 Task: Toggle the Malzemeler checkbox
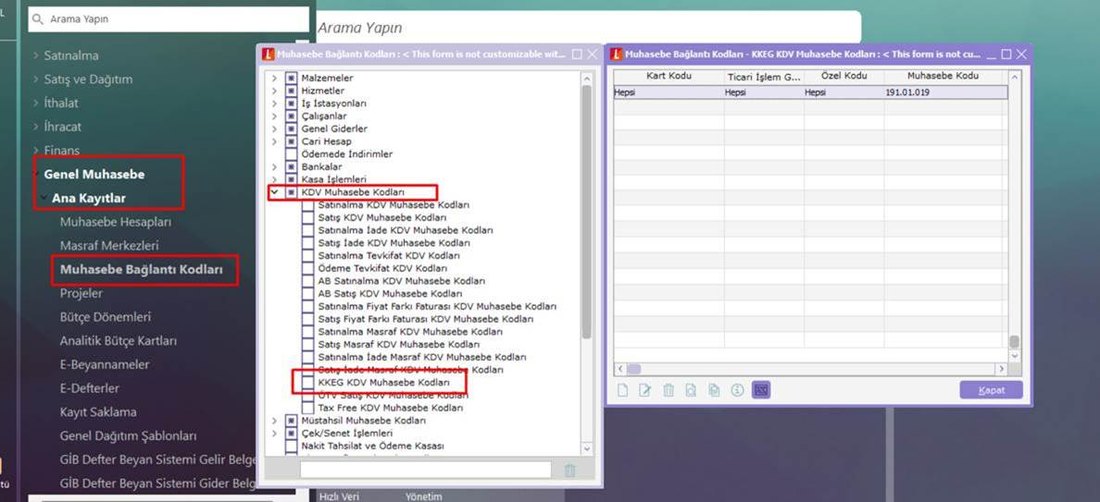click(x=292, y=79)
